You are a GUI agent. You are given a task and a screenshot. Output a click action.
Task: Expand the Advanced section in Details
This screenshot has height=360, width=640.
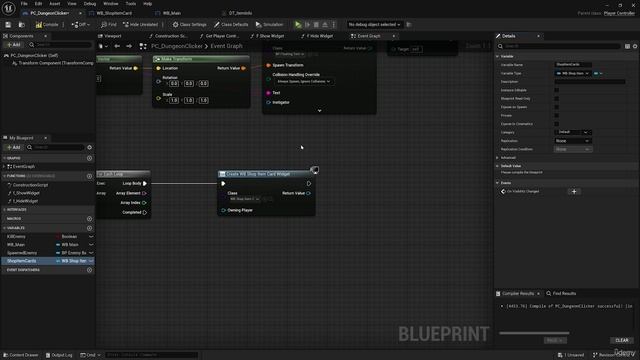point(498,158)
